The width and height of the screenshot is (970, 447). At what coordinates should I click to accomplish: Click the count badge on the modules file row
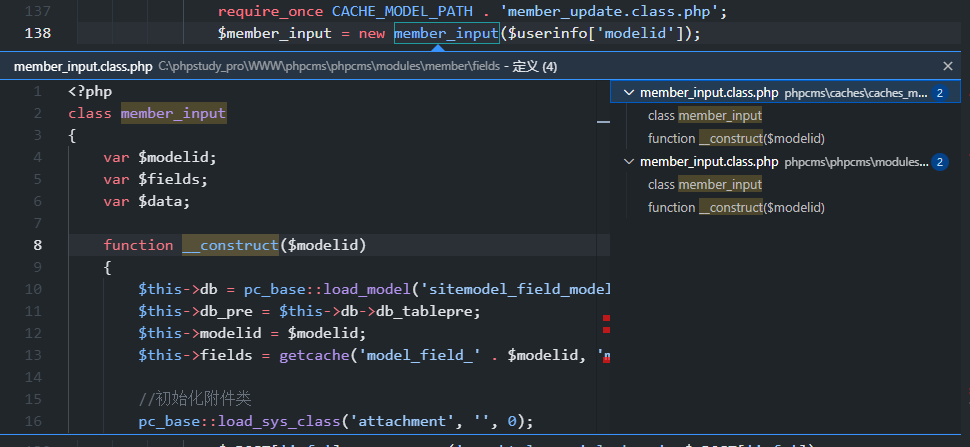(939, 163)
